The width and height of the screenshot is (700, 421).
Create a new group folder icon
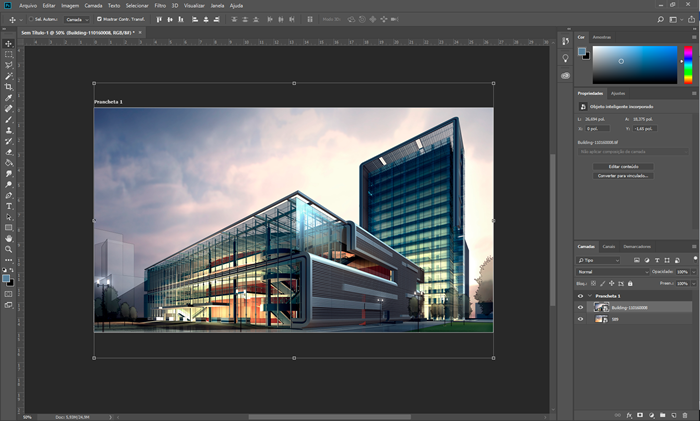[x=662, y=415]
